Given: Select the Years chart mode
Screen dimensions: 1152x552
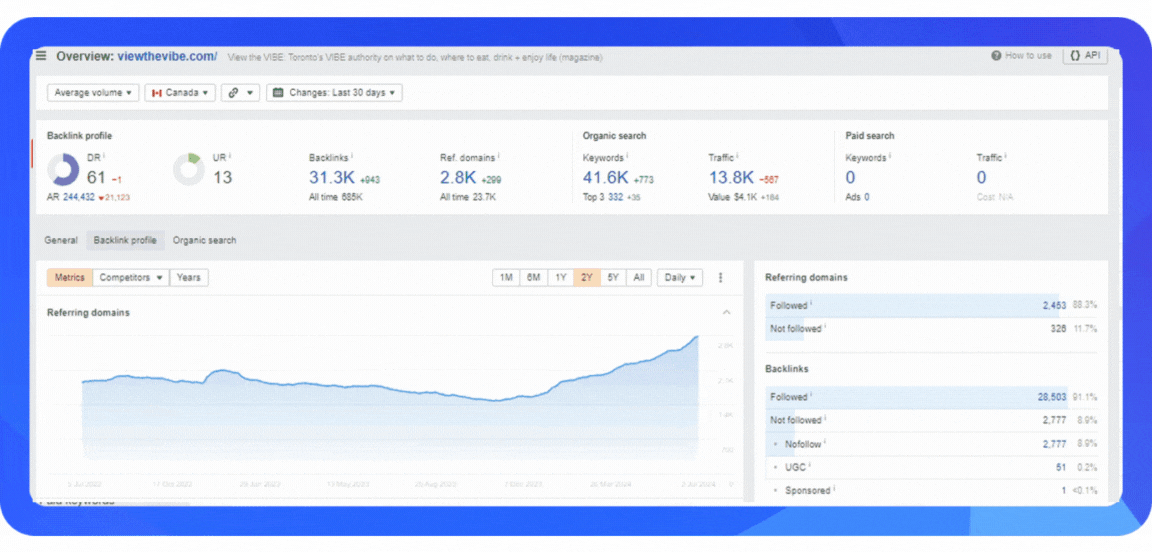Looking at the screenshot, I should click(189, 278).
